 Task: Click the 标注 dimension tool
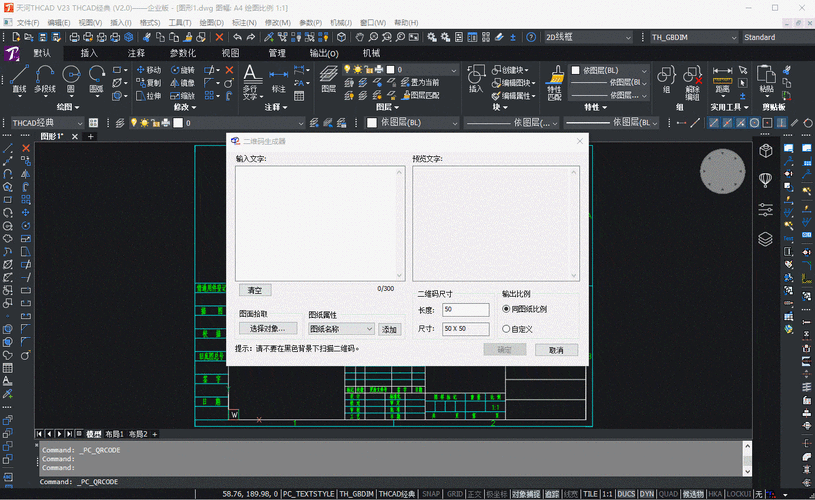(x=279, y=82)
